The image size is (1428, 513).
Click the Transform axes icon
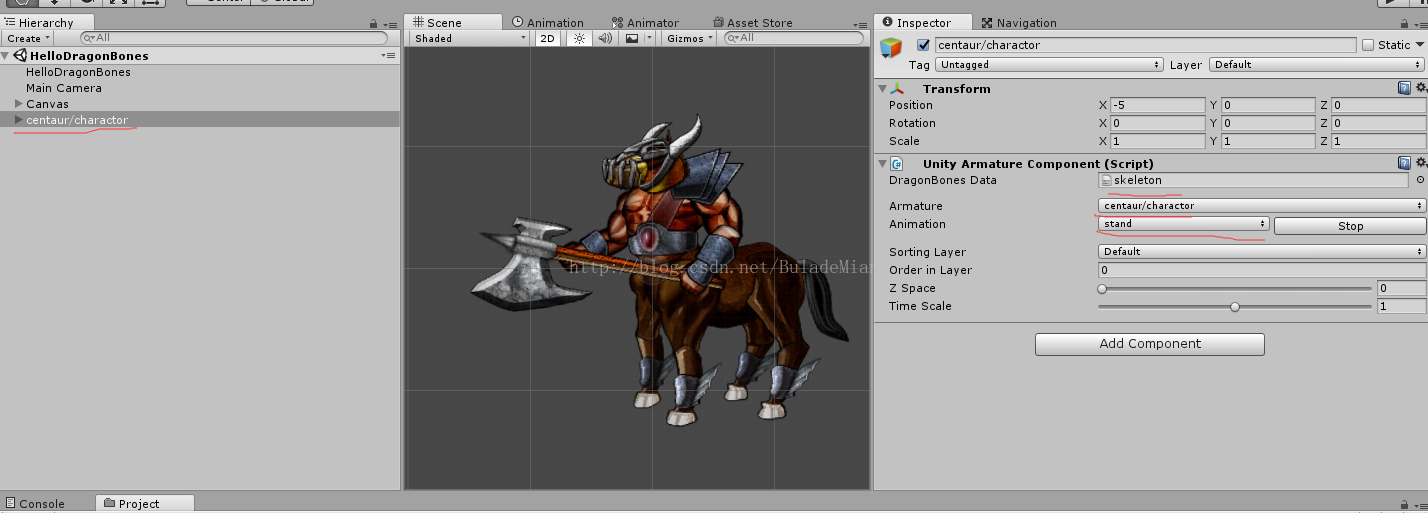click(898, 89)
